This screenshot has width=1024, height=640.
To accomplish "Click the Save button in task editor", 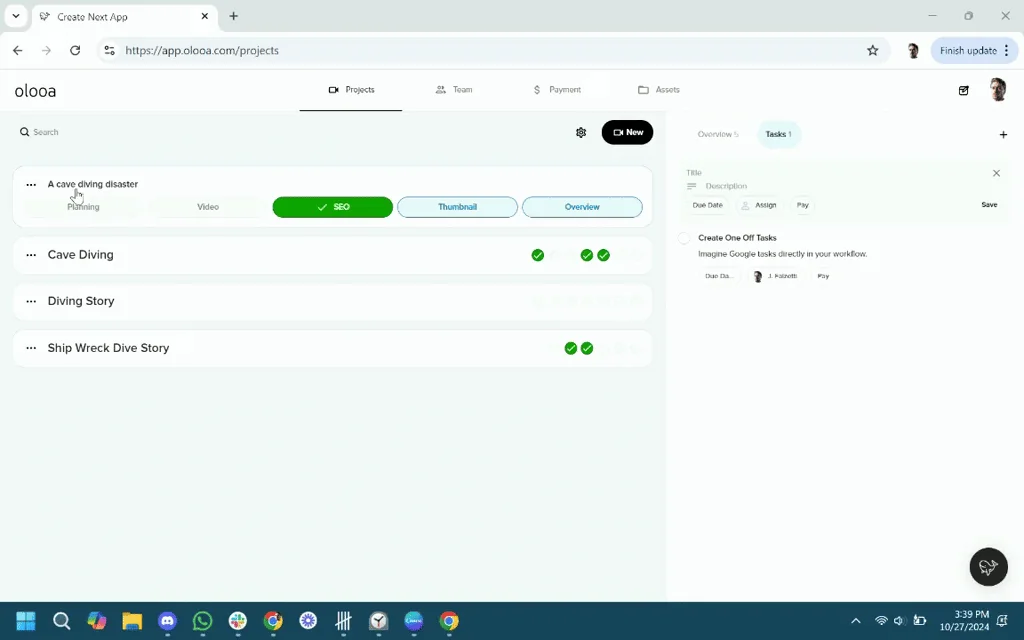I will pos(989,204).
